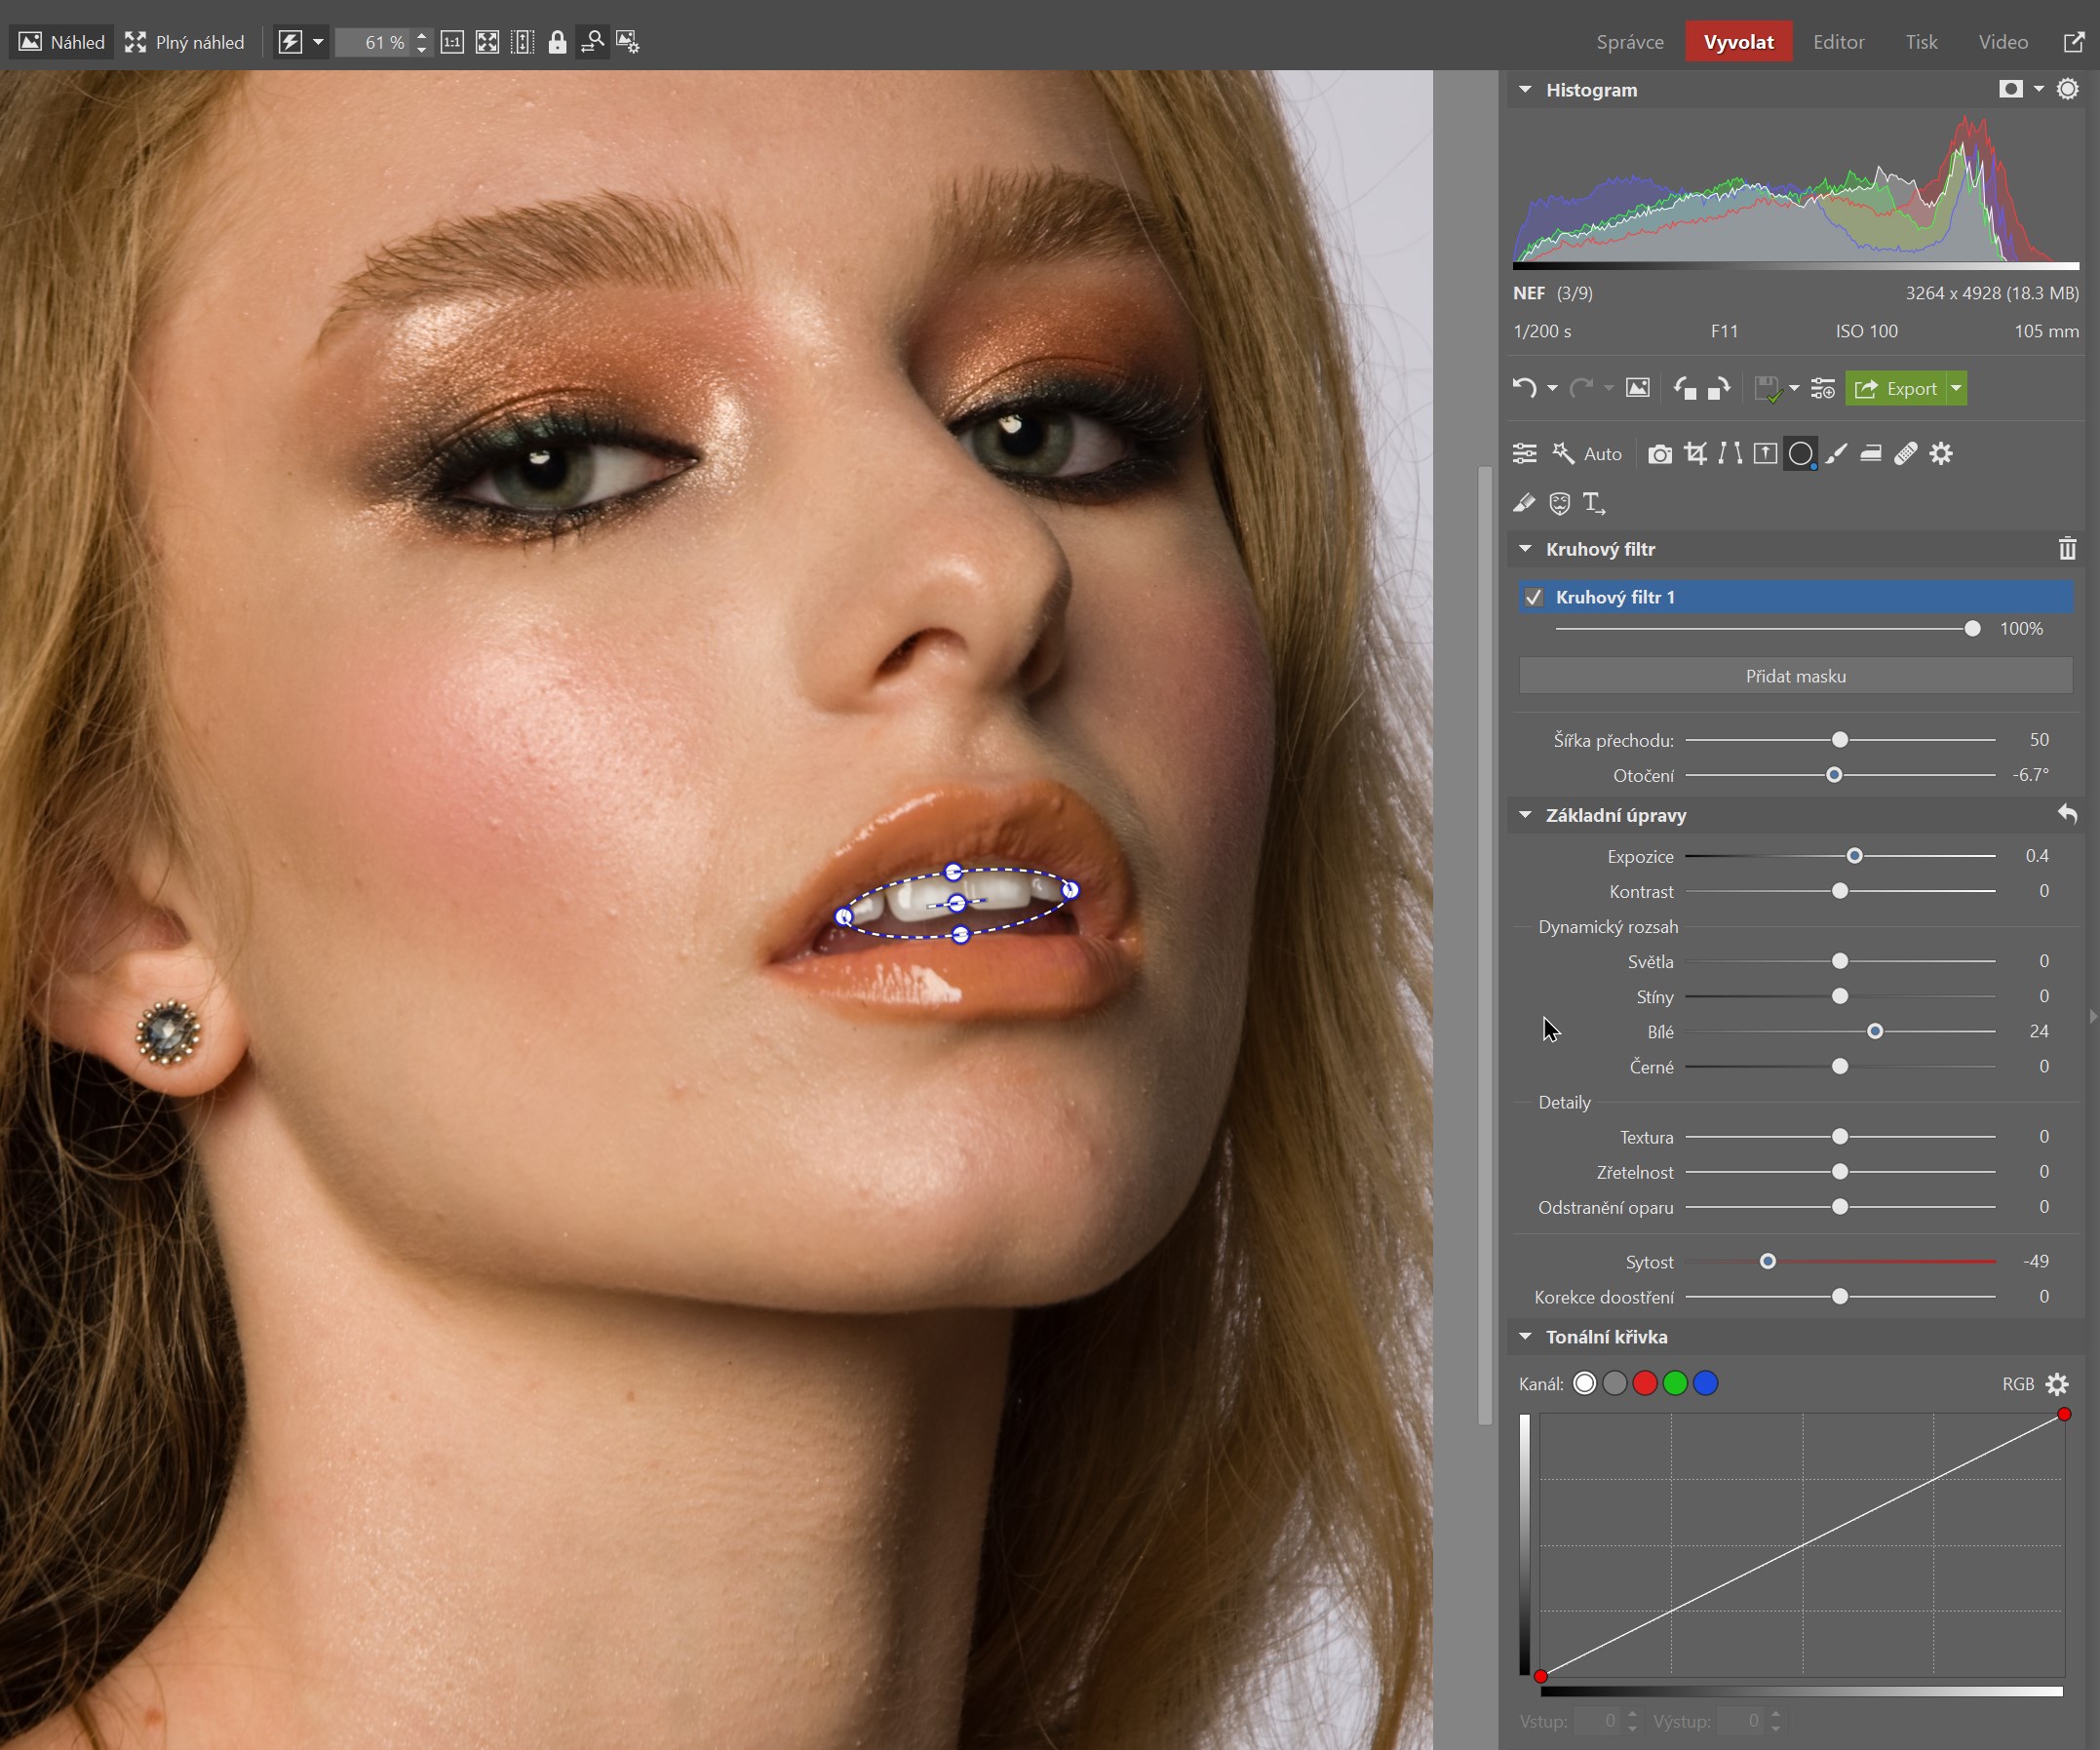The image size is (2100, 1750).
Task: Click the text tool icon
Action: pyautogui.click(x=1594, y=503)
